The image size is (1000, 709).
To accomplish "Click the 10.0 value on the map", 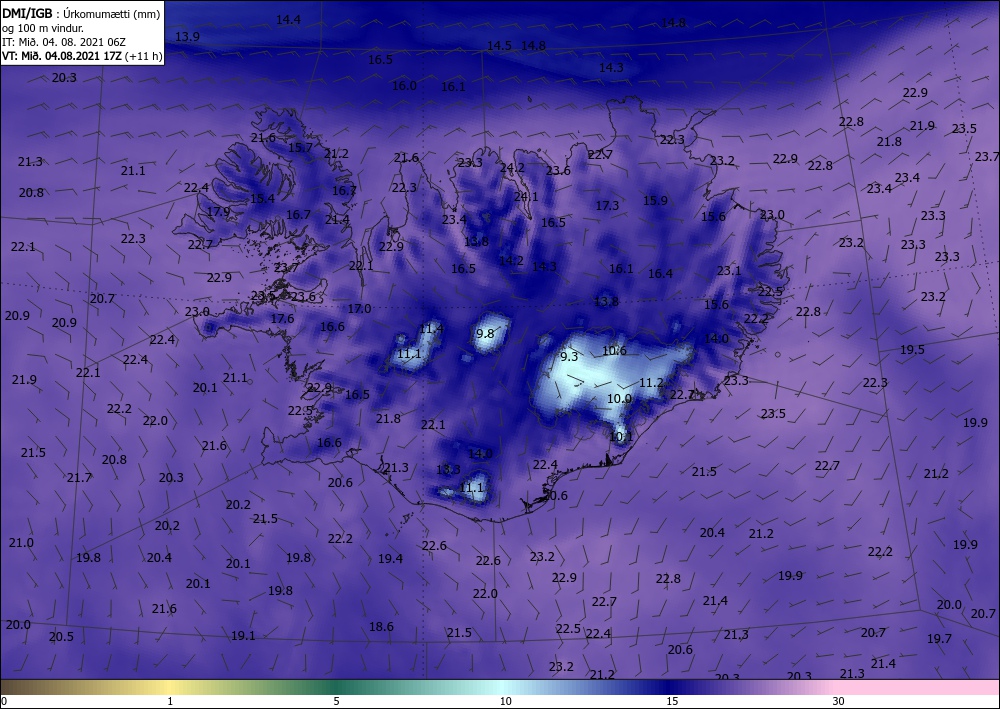I will (619, 398).
